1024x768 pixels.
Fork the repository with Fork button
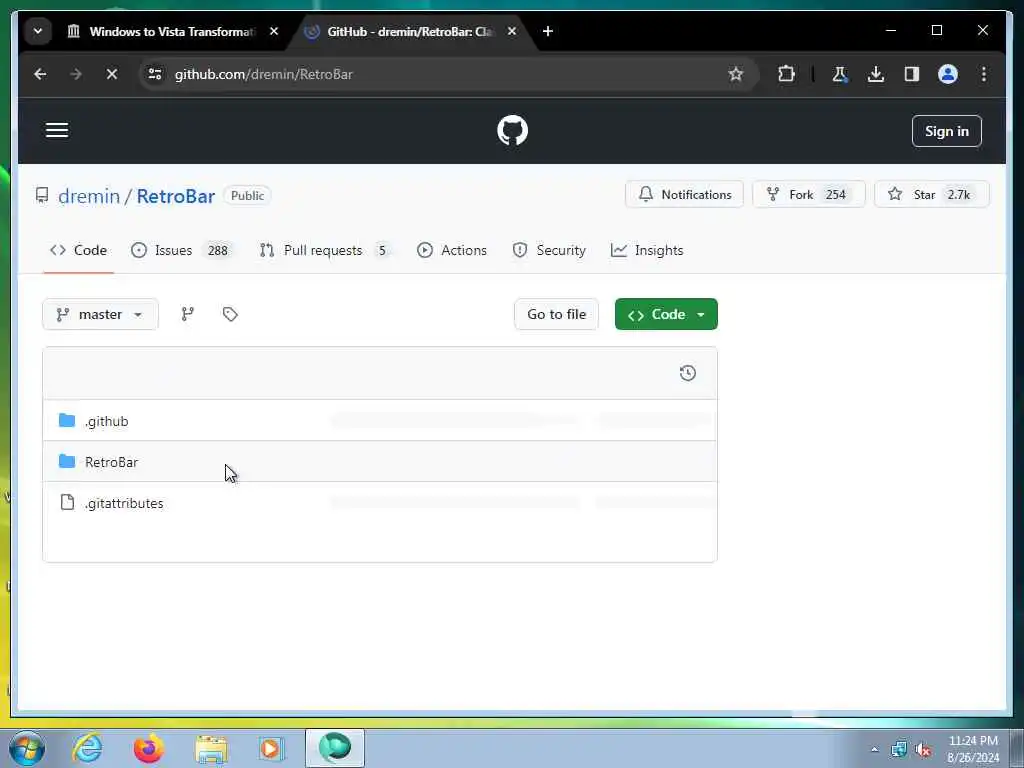pyautogui.click(x=808, y=195)
